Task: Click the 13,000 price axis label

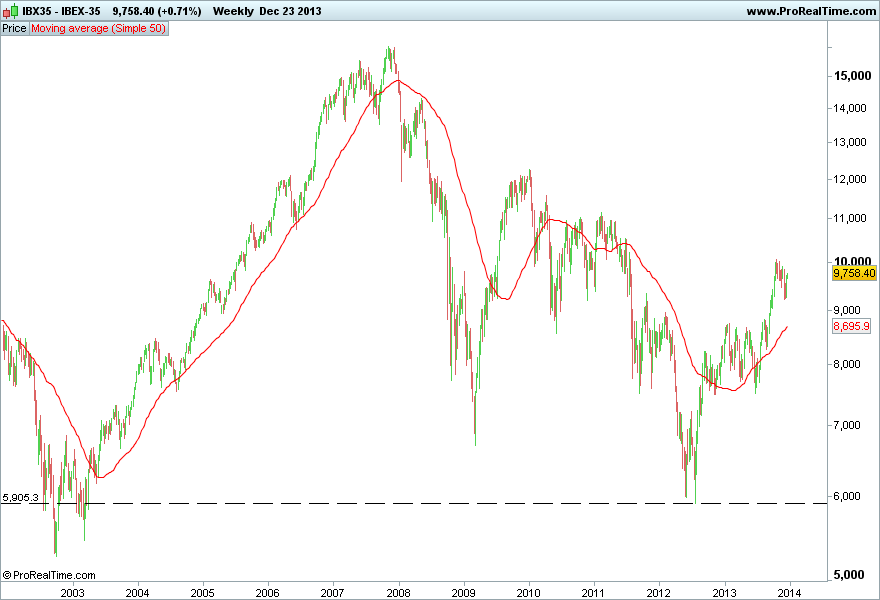Action: (850, 143)
